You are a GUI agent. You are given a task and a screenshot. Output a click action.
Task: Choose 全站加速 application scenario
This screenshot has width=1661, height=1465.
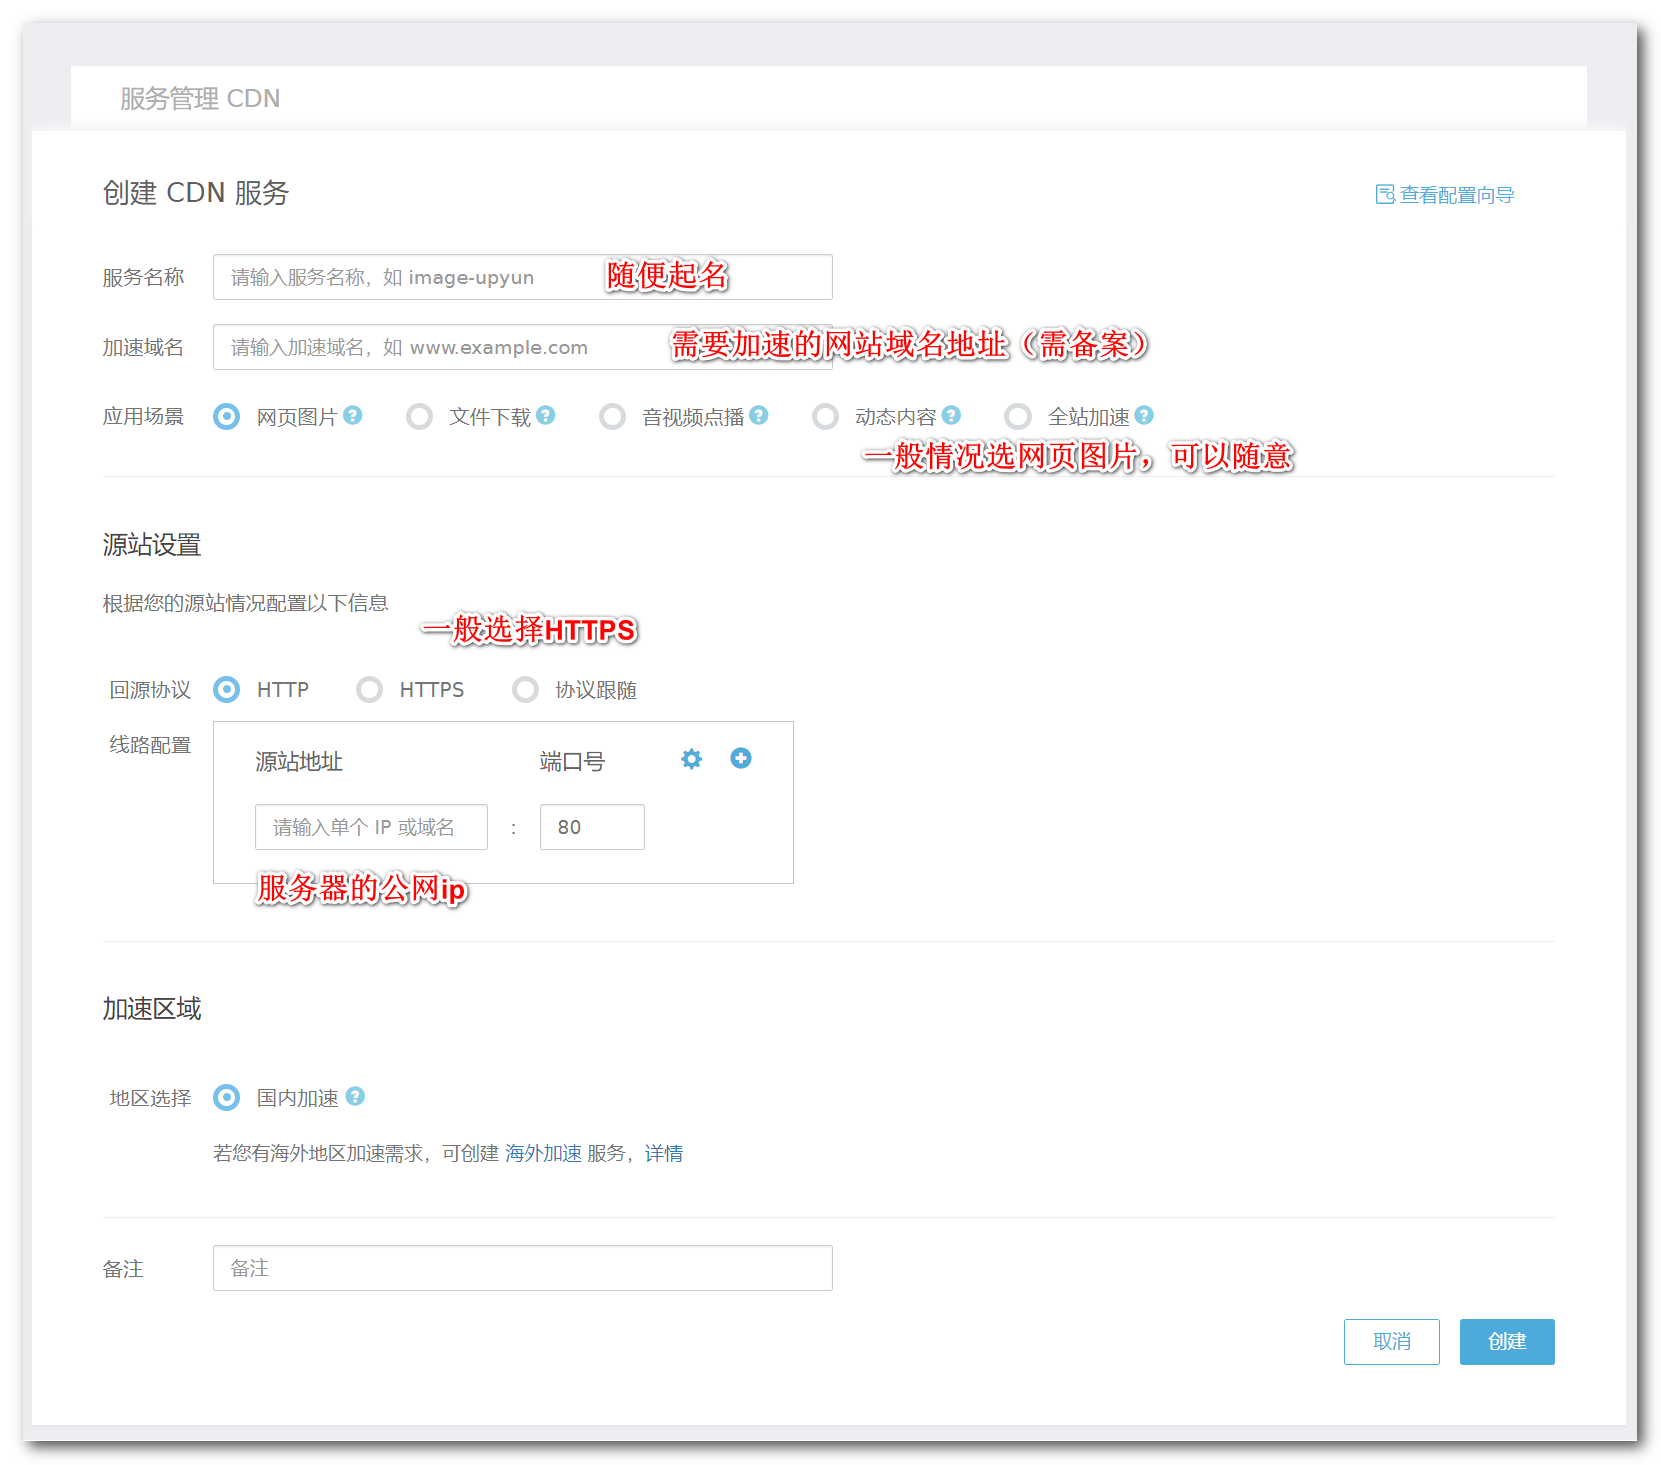(x=1018, y=416)
